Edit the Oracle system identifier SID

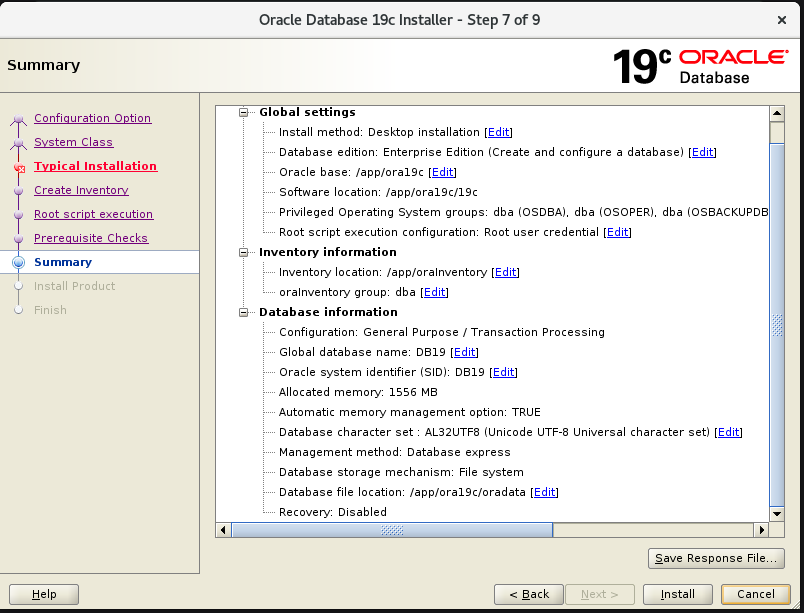(x=504, y=372)
